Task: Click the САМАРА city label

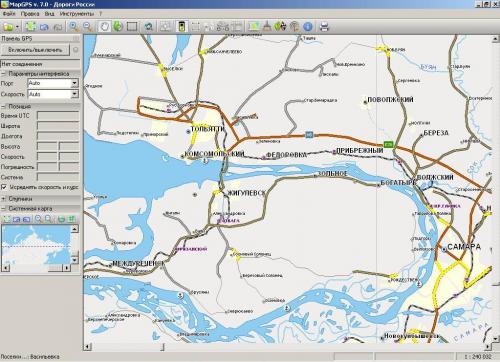Action: click(464, 247)
